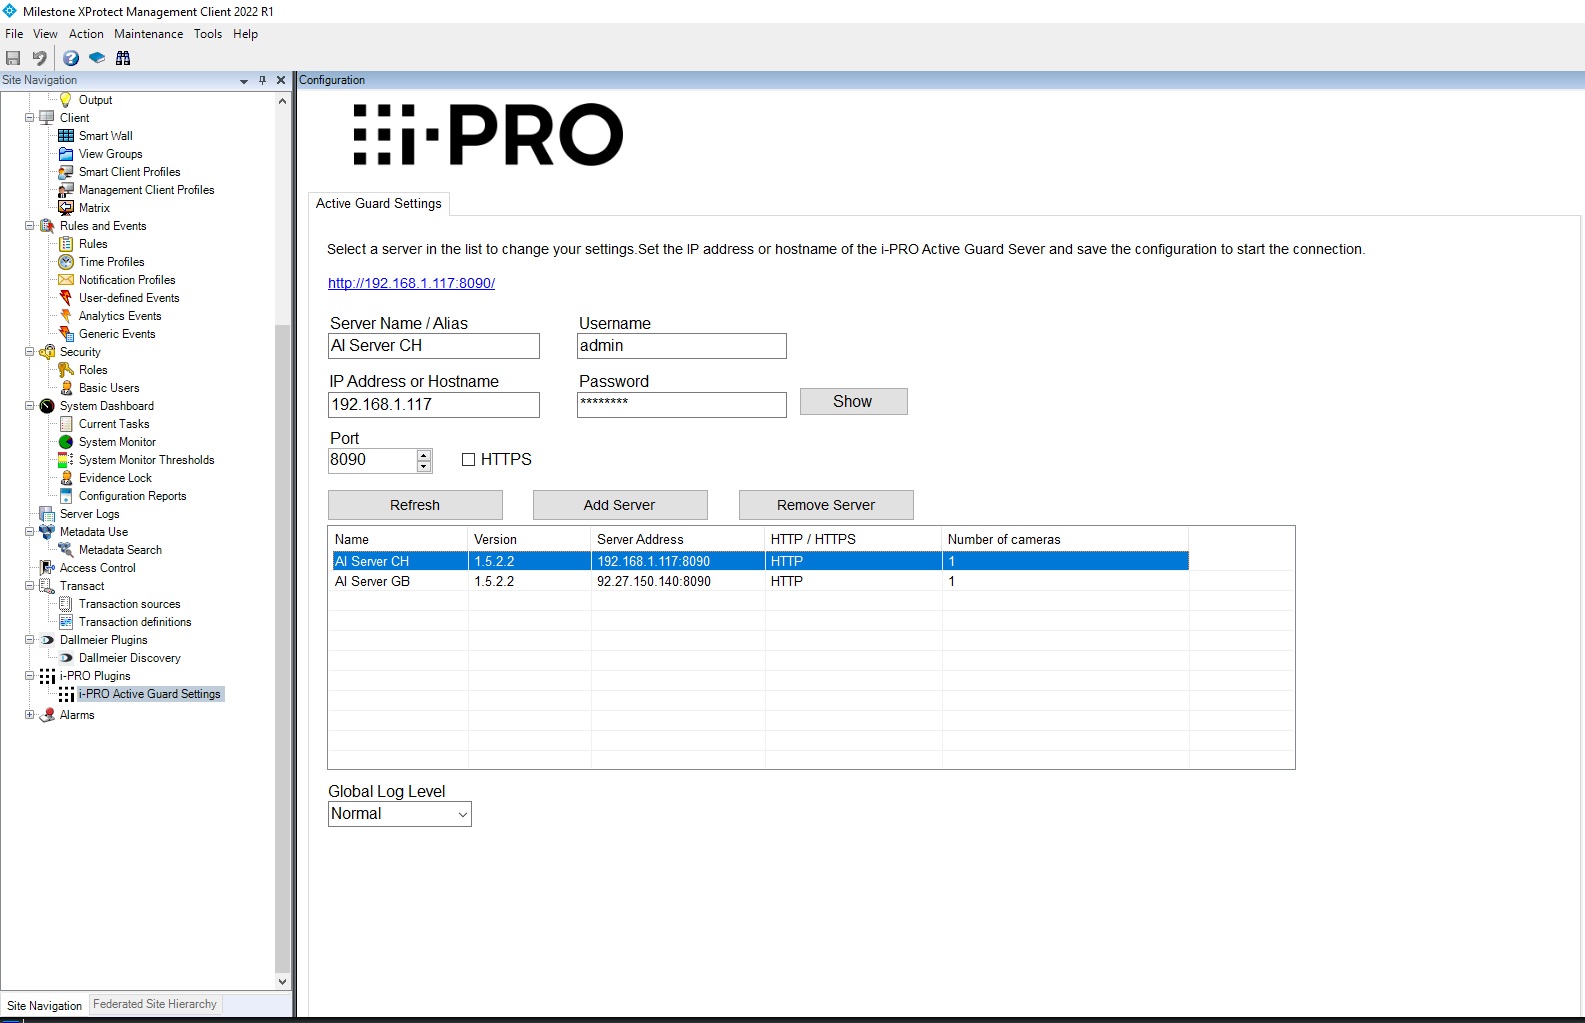
Task: Click the Add Server button
Action: coord(620,505)
